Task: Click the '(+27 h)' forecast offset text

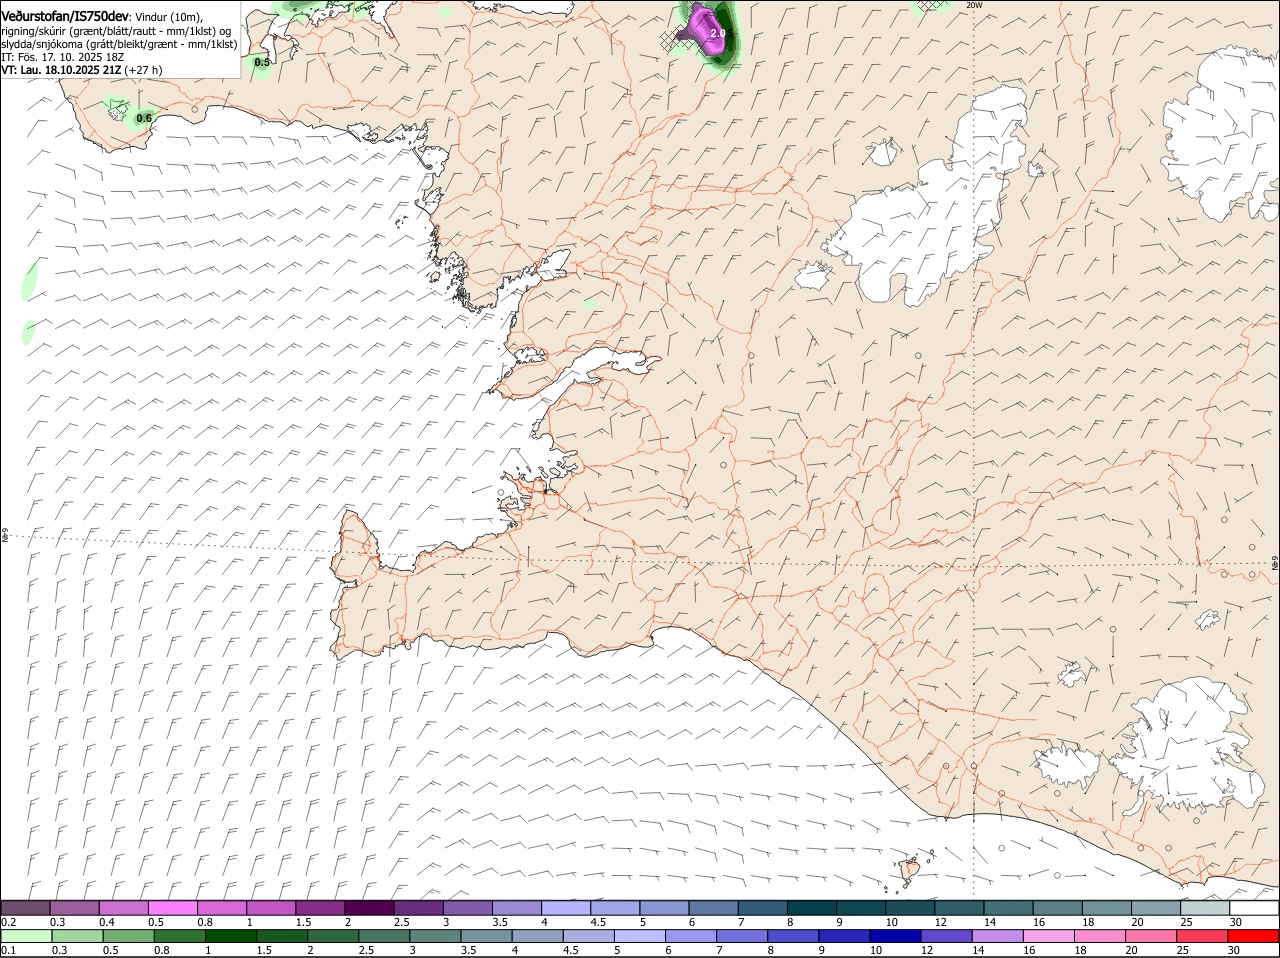Action: tap(144, 70)
